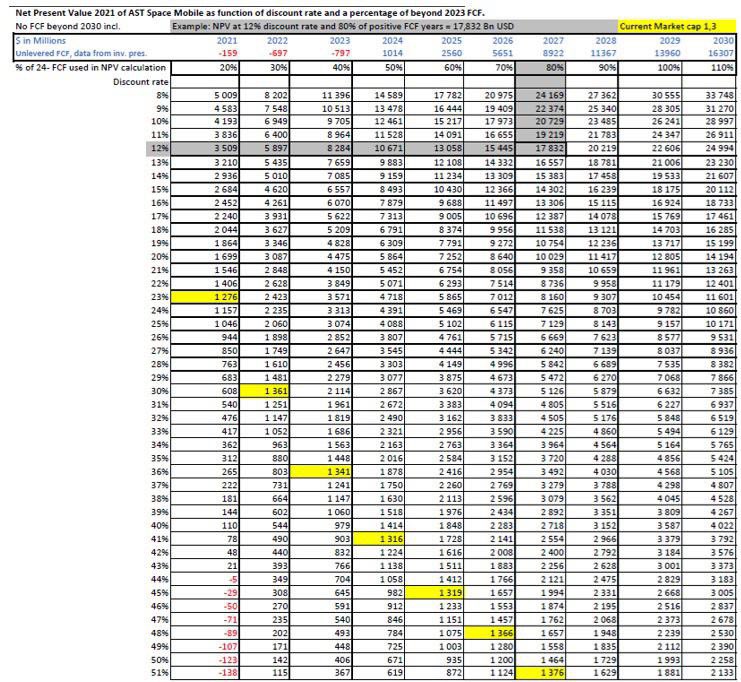This screenshot has width=741, height=682.
Task: Click the red -5 cell in the 44% row
Action: [x=205, y=579]
